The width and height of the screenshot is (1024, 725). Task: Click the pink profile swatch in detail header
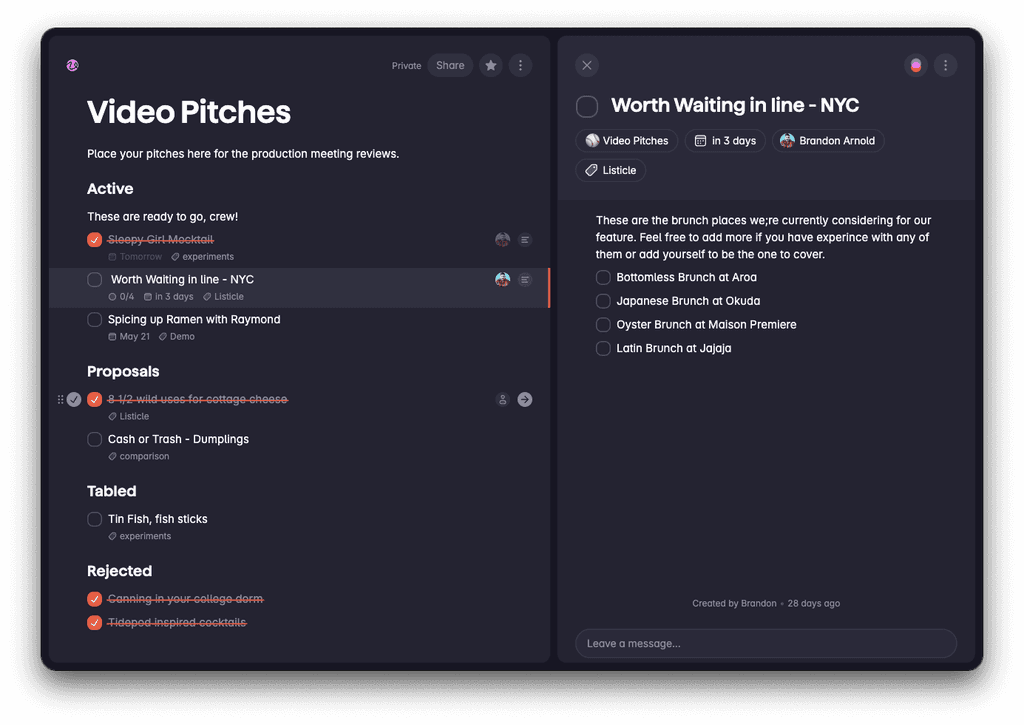916,64
